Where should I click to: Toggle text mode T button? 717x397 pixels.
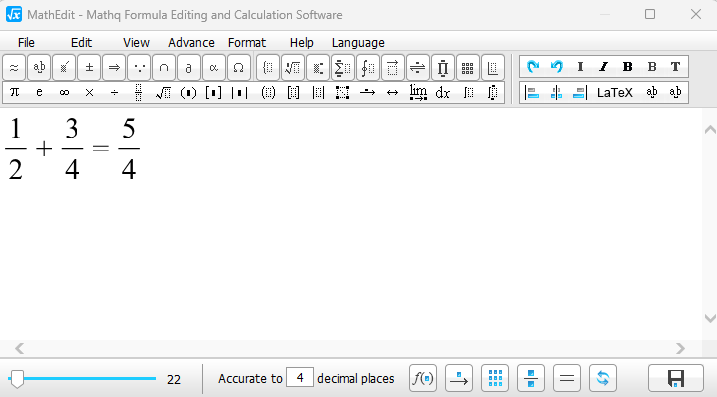(675, 67)
